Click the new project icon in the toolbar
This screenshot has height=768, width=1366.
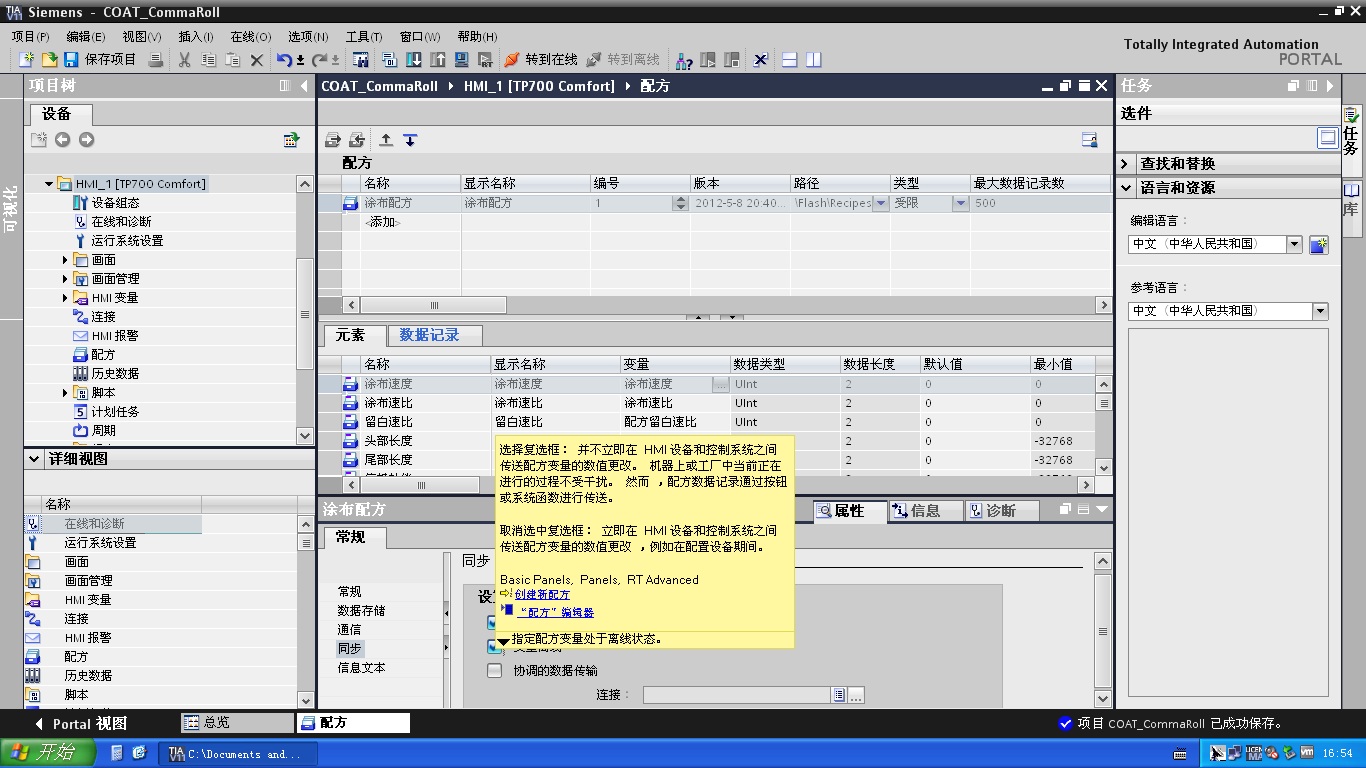[26, 60]
